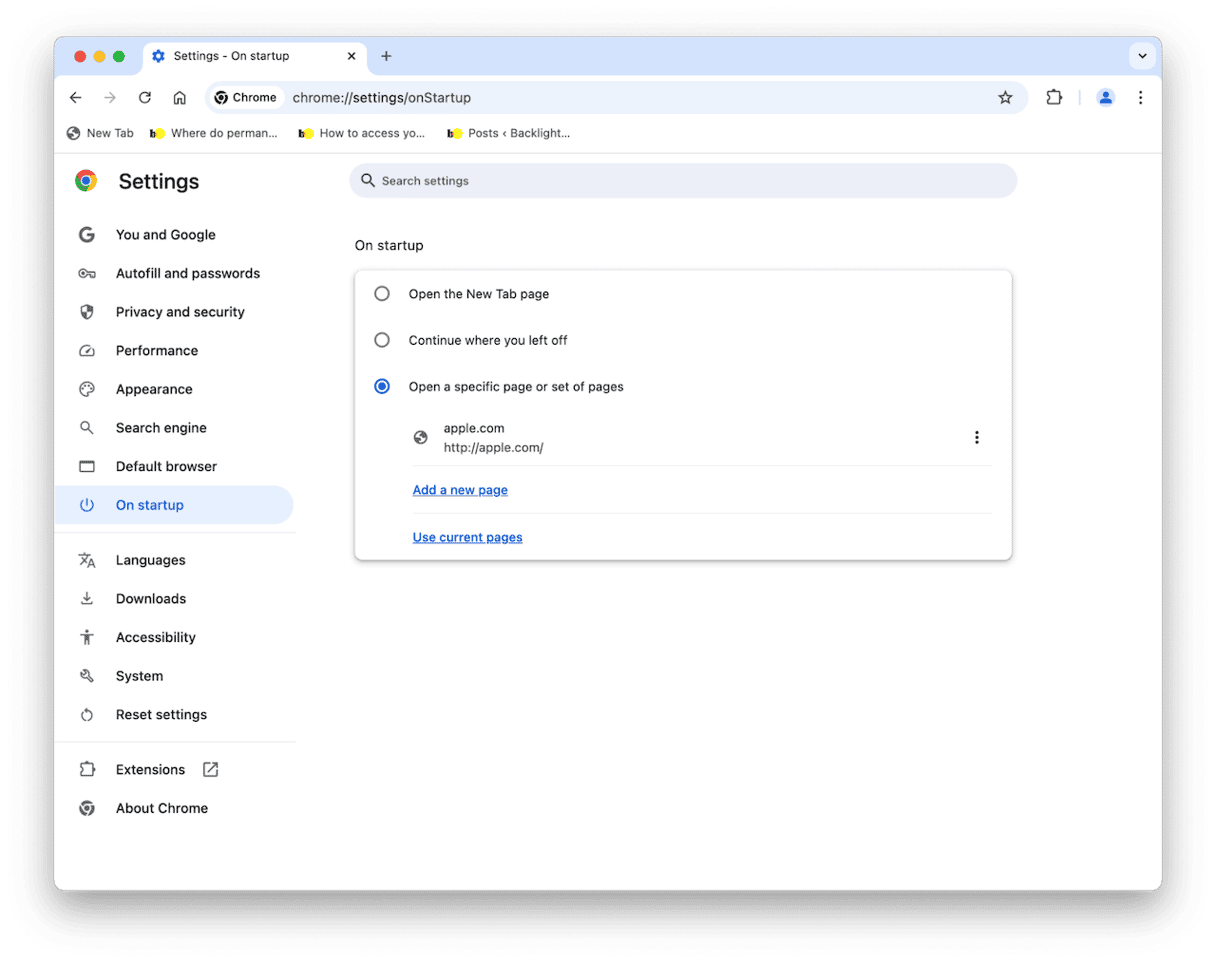Click the globe icon beside apple.com
This screenshot has width=1216, height=962.
tap(421, 438)
